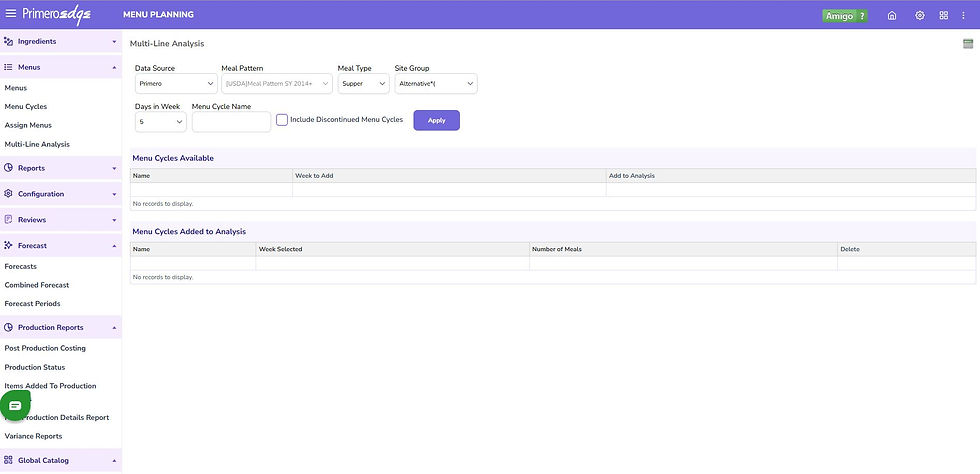980x474 pixels.
Task: Open the Site Group dropdown
Action: click(x=436, y=84)
